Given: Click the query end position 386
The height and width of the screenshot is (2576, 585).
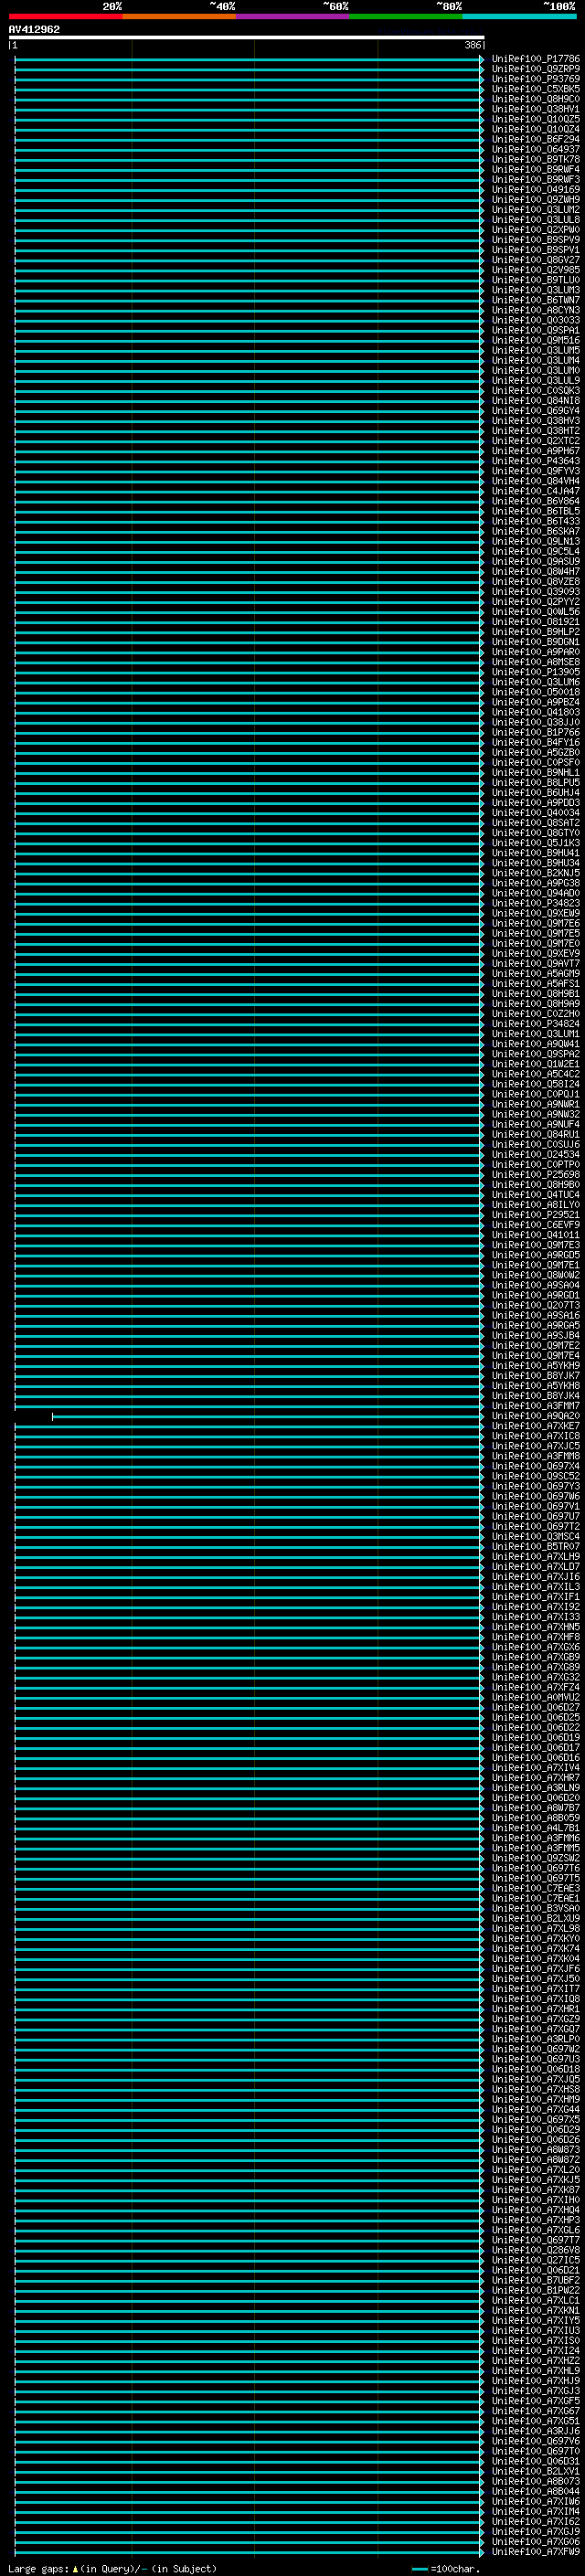Looking at the screenshot, I should tap(473, 45).
